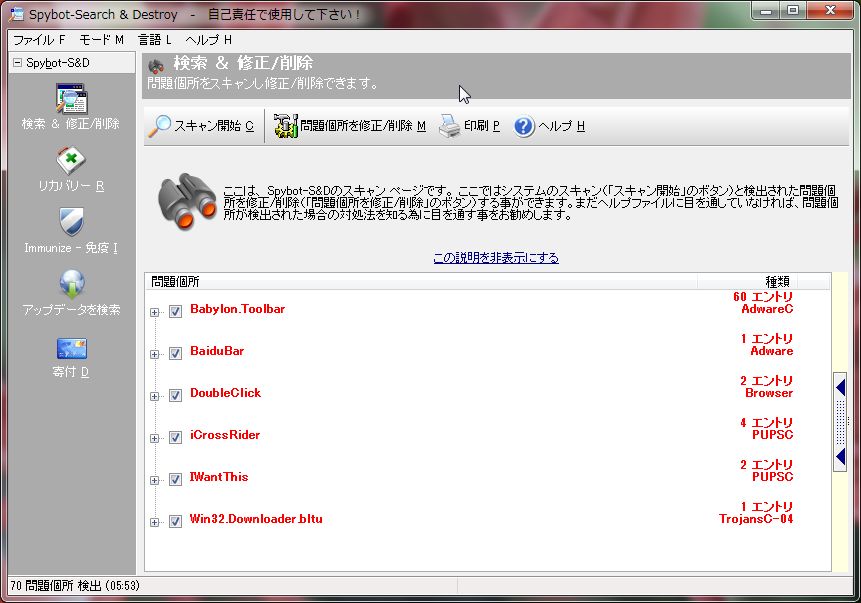This screenshot has width=861, height=603.
Task: Uncheck the IWantThis checkbox
Action: 175,480
